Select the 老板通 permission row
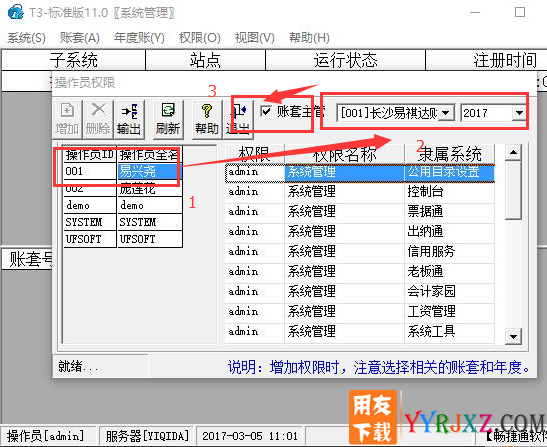547x447 pixels. (x=360, y=271)
